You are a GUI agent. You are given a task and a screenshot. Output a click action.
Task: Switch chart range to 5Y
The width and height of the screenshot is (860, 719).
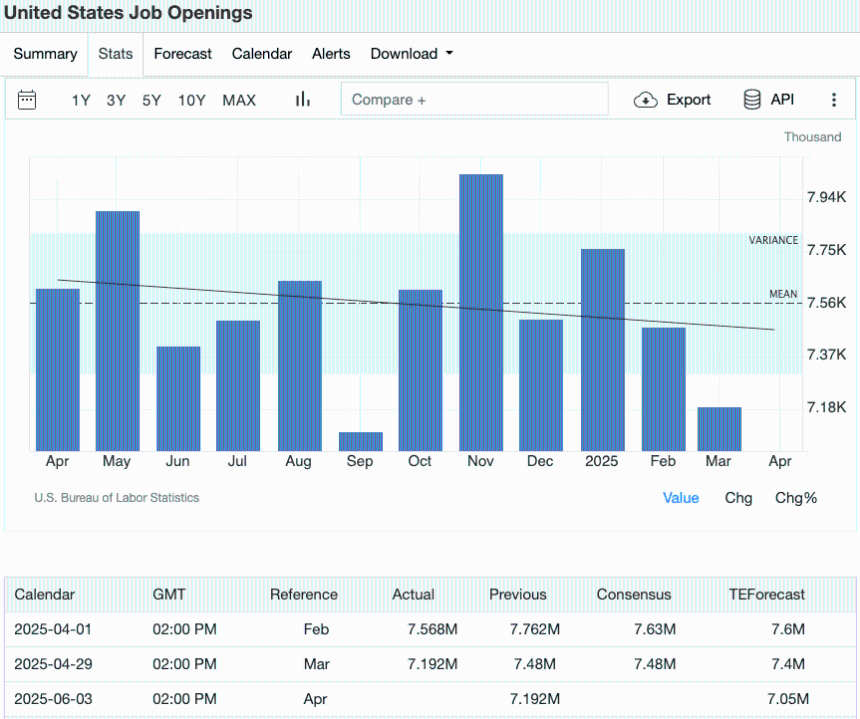click(151, 100)
